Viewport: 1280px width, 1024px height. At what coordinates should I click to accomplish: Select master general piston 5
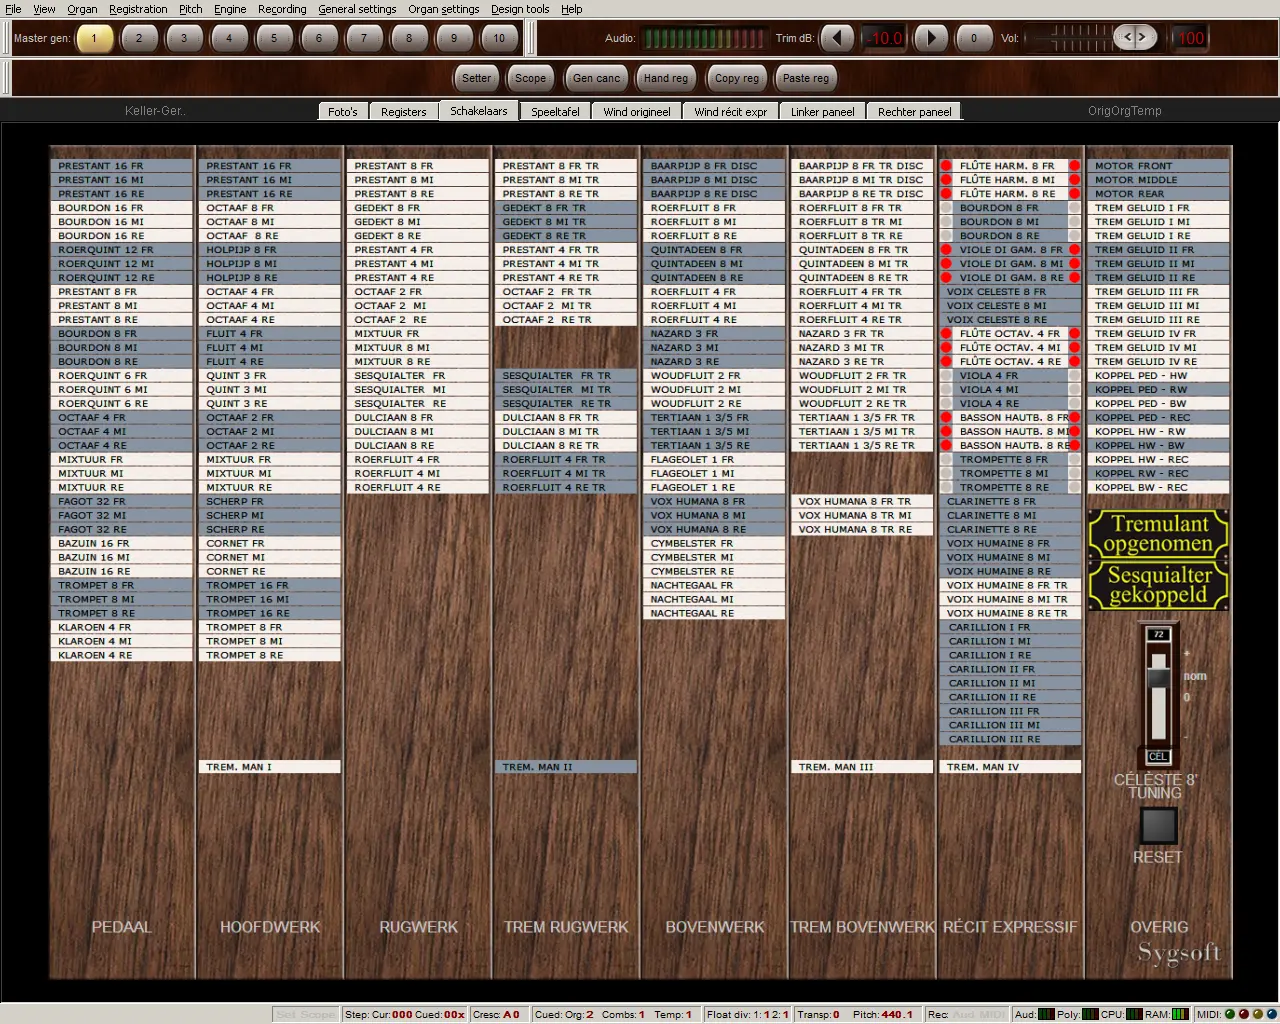[x=274, y=38]
